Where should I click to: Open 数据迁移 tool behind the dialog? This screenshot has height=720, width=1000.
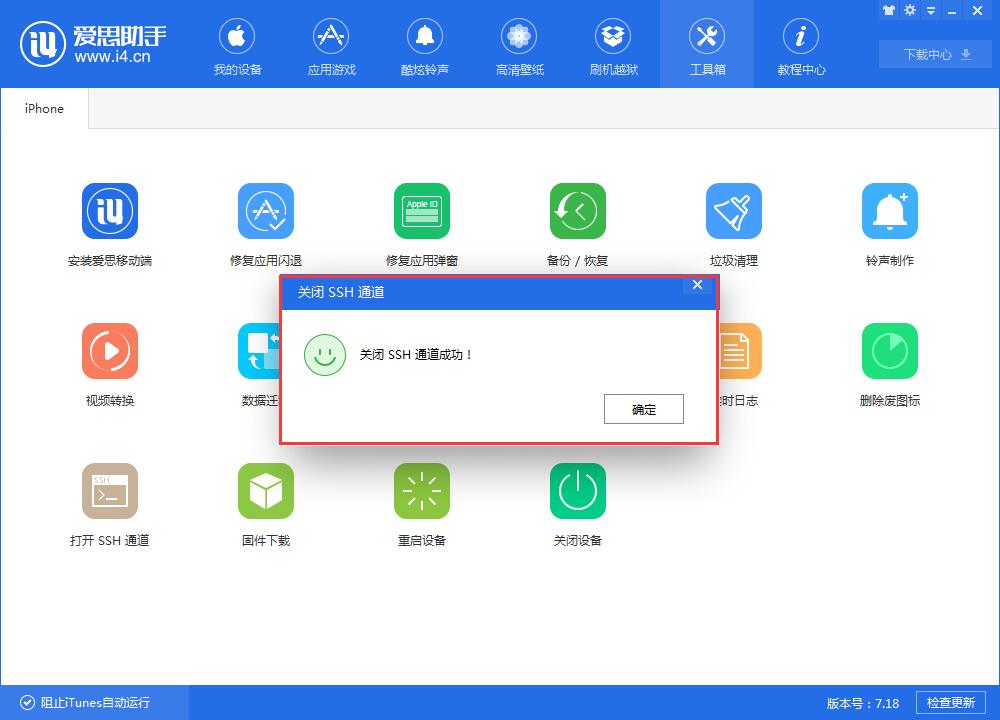259,365
